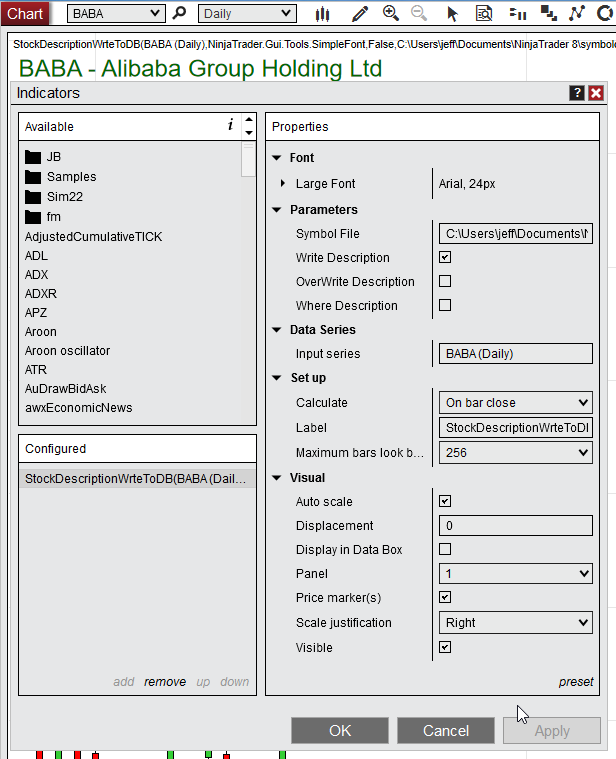The image size is (616, 759).
Task: Enable Display in Data Box checkbox
Action: tap(445, 549)
